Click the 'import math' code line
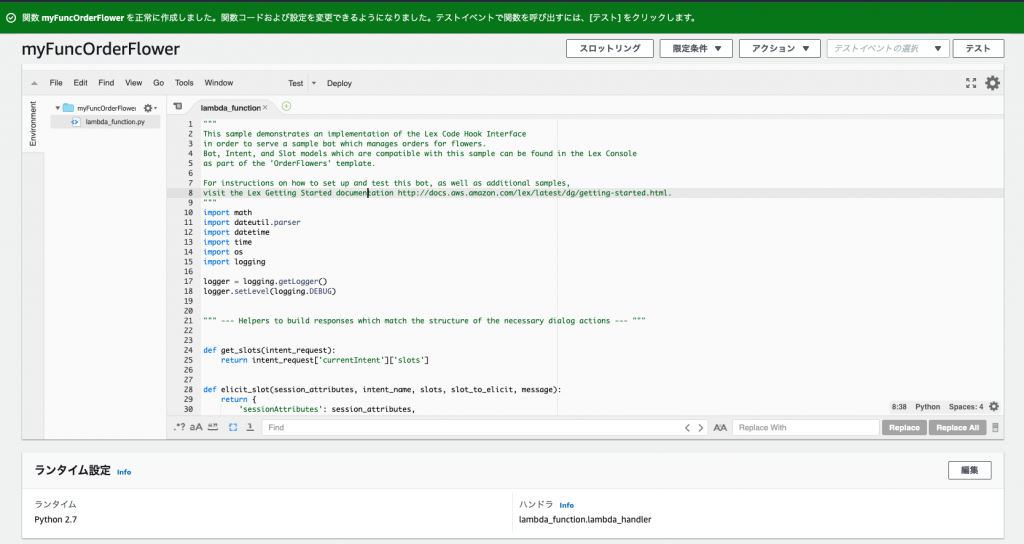Image resolution: width=1024 pixels, height=544 pixels. [x=227, y=212]
